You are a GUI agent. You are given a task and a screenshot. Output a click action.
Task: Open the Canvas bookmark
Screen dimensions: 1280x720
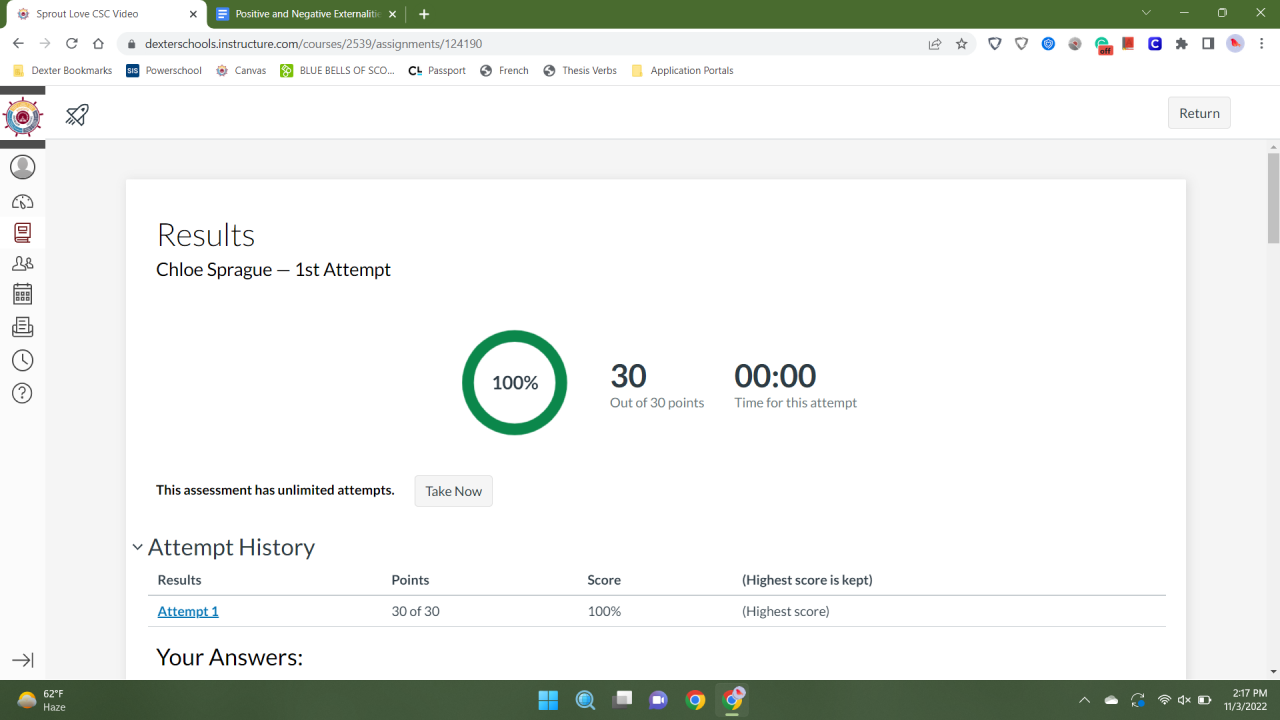click(x=241, y=71)
